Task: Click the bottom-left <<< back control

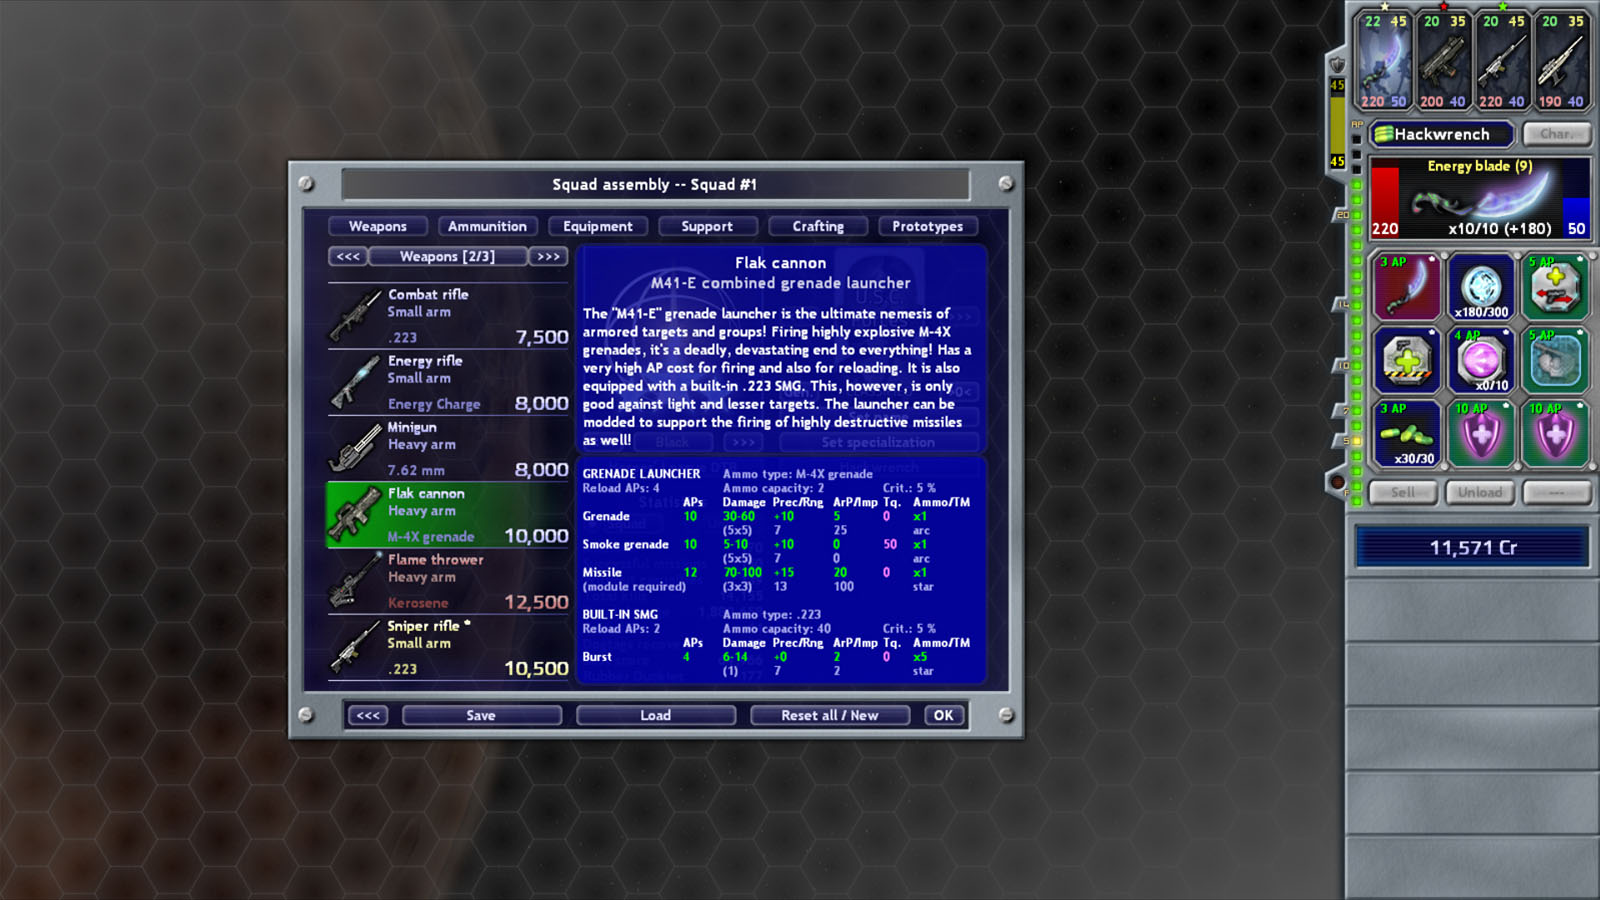Action: click(368, 715)
